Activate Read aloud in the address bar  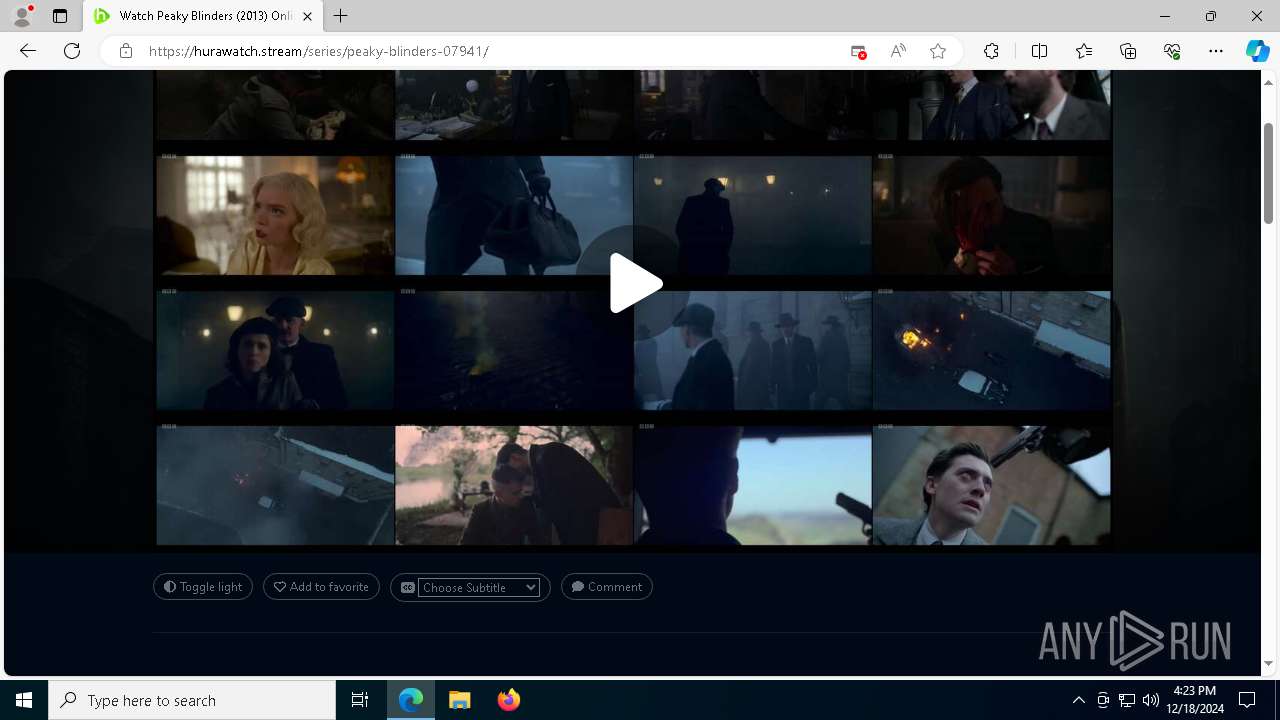(898, 51)
